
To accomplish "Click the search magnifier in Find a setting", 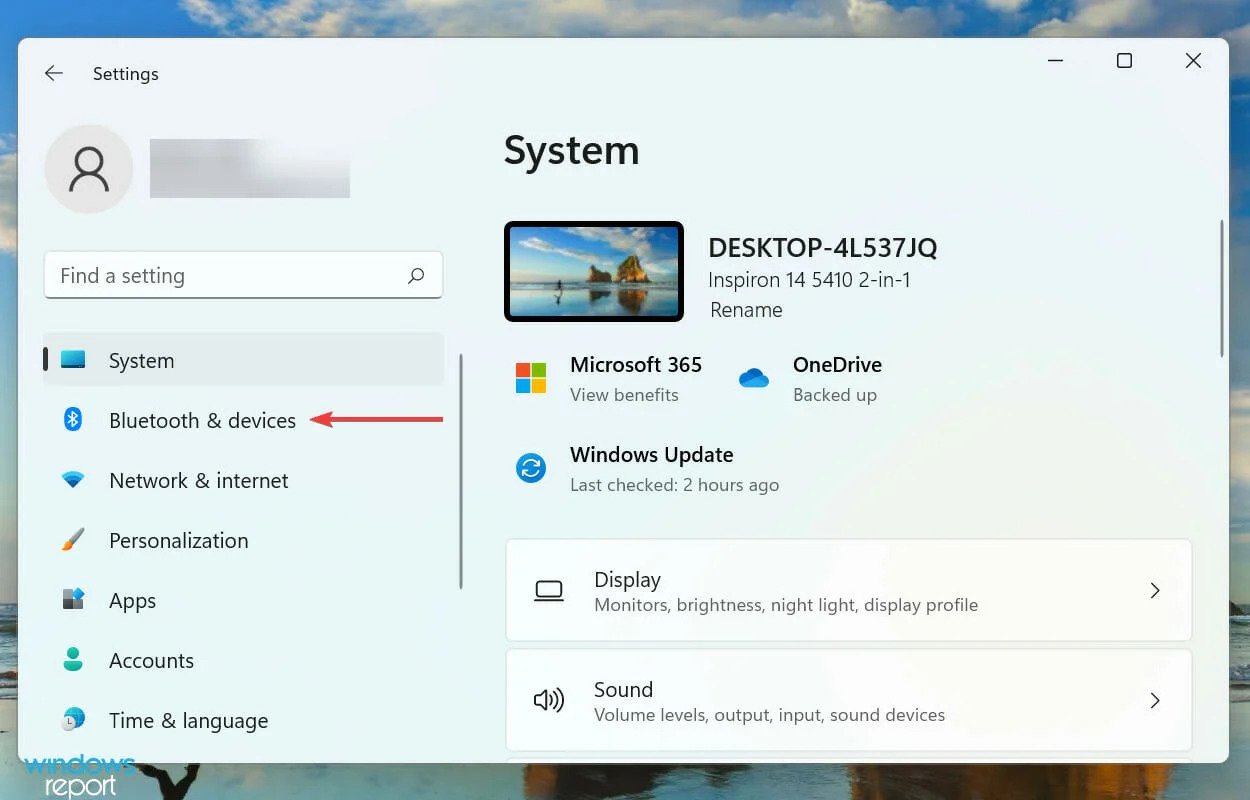I will 416,276.
